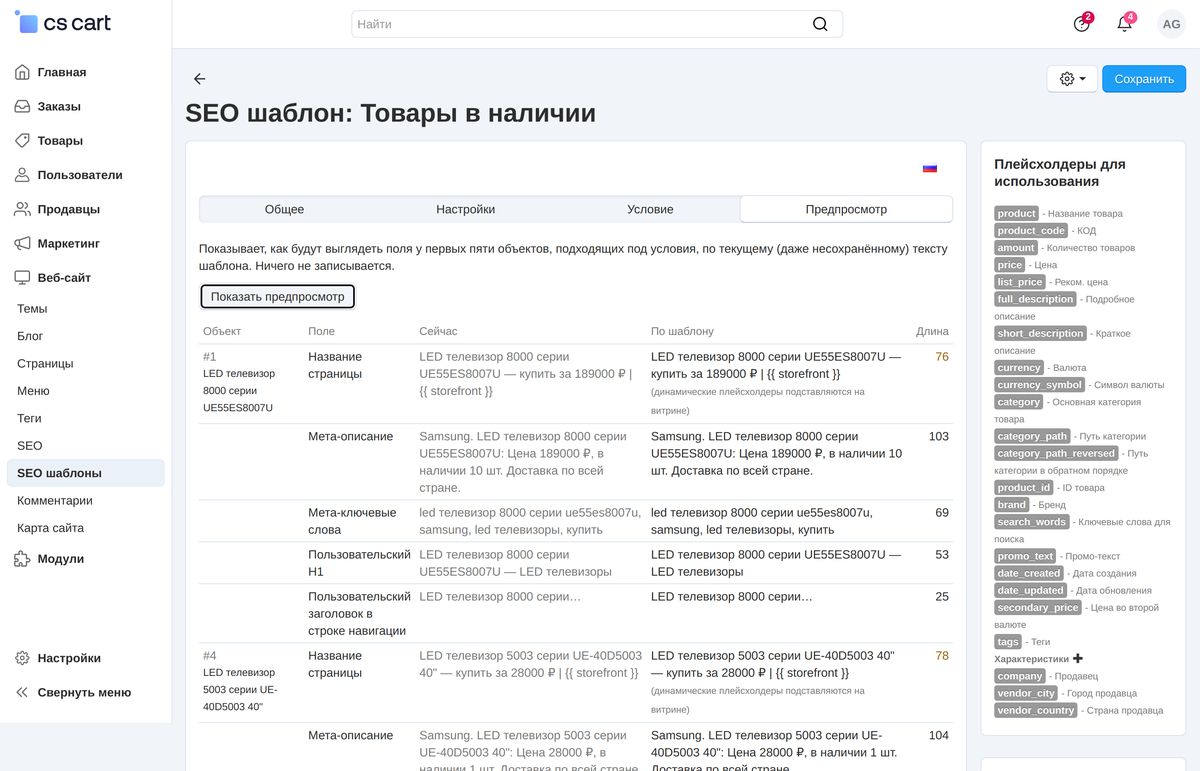
Task: Go back with the arrow icon
Action: click(x=199, y=79)
